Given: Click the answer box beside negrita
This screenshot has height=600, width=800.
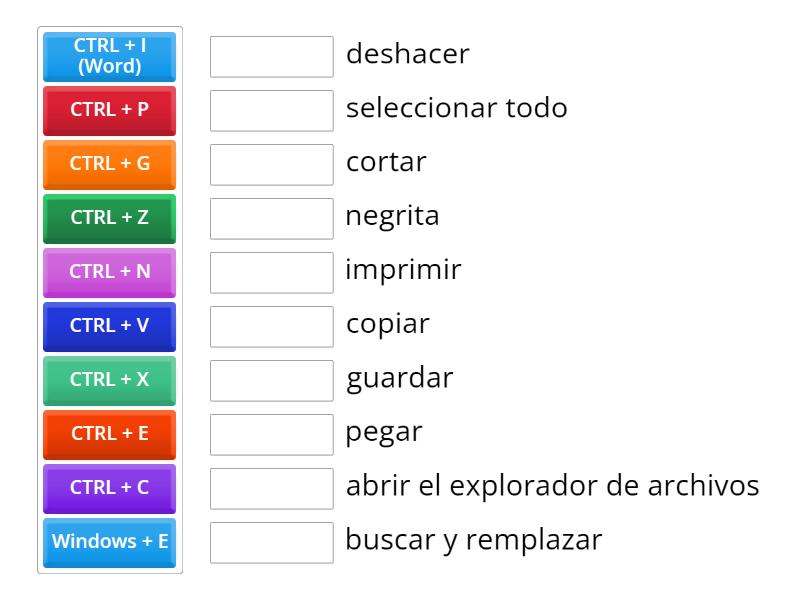Looking at the screenshot, I should (x=271, y=219).
